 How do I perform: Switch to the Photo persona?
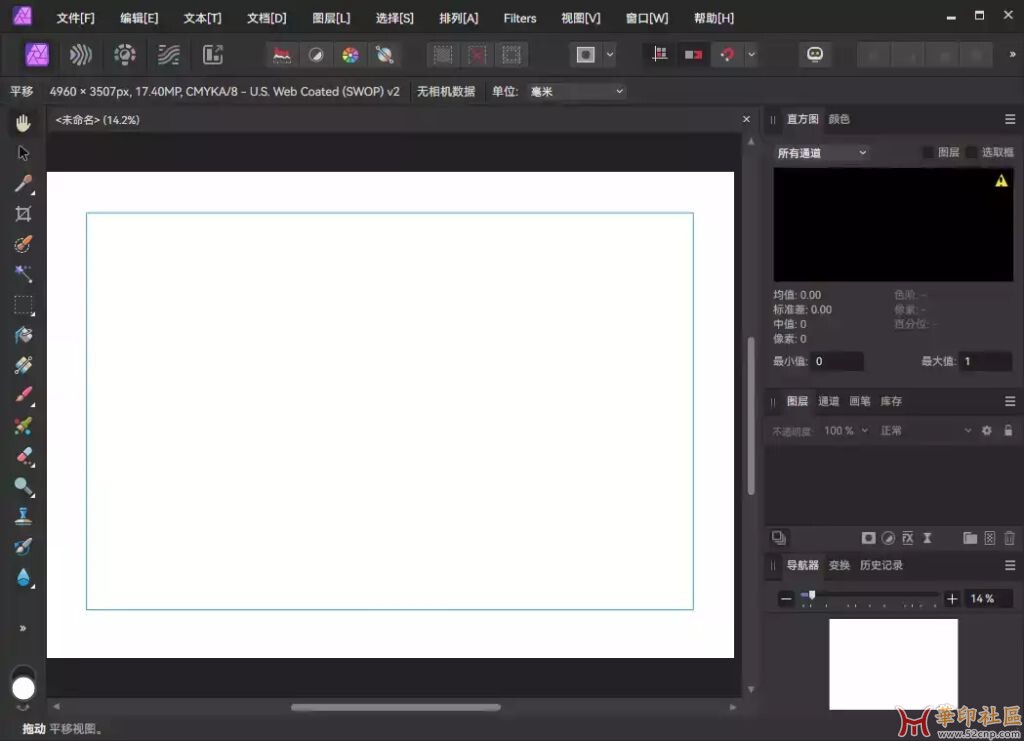(x=37, y=55)
